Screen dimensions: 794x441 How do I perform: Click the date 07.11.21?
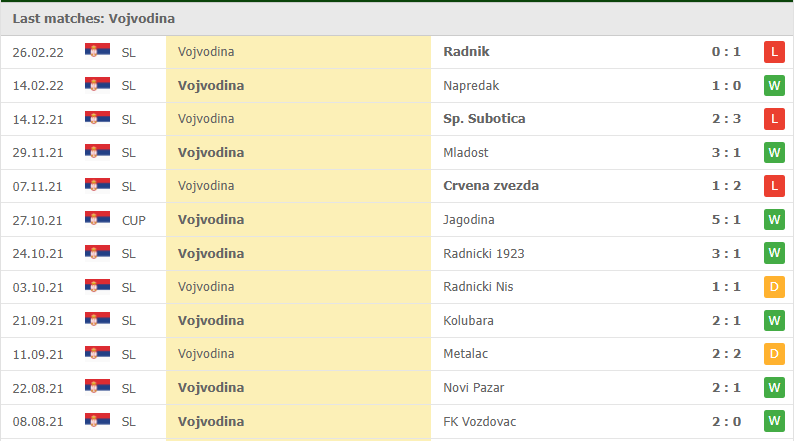click(x=38, y=187)
